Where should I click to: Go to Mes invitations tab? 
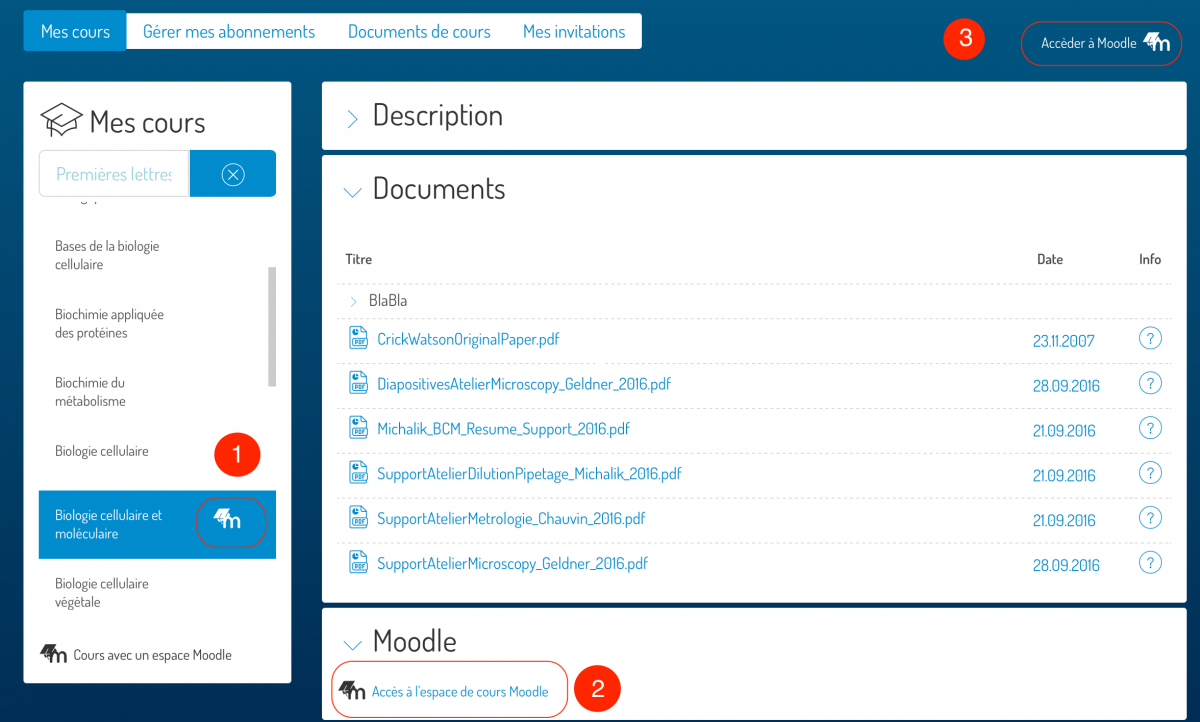pyautogui.click(x=574, y=31)
